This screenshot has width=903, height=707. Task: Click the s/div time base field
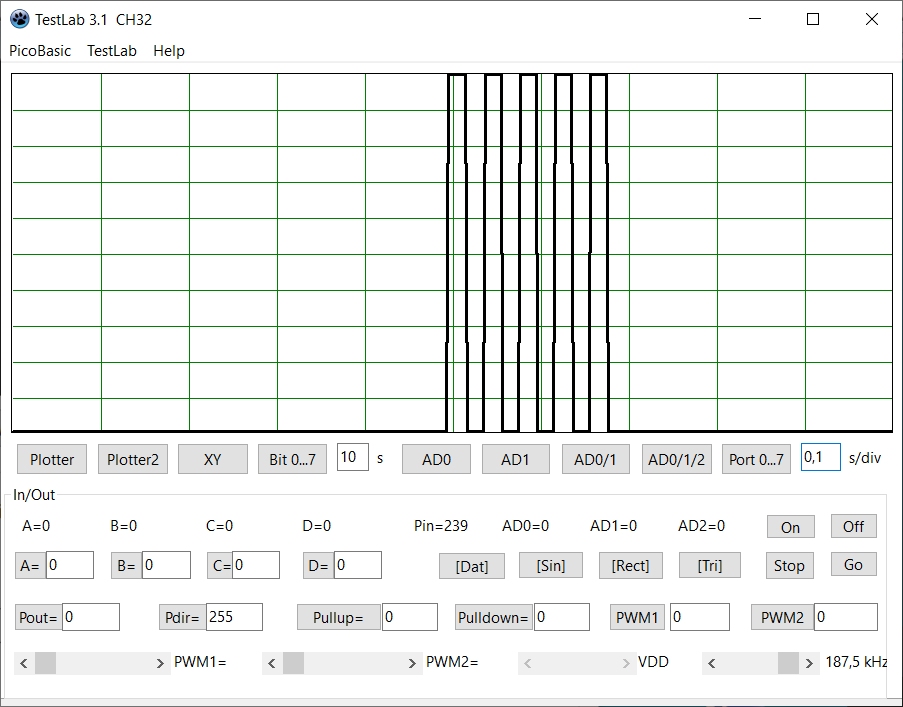pos(820,457)
